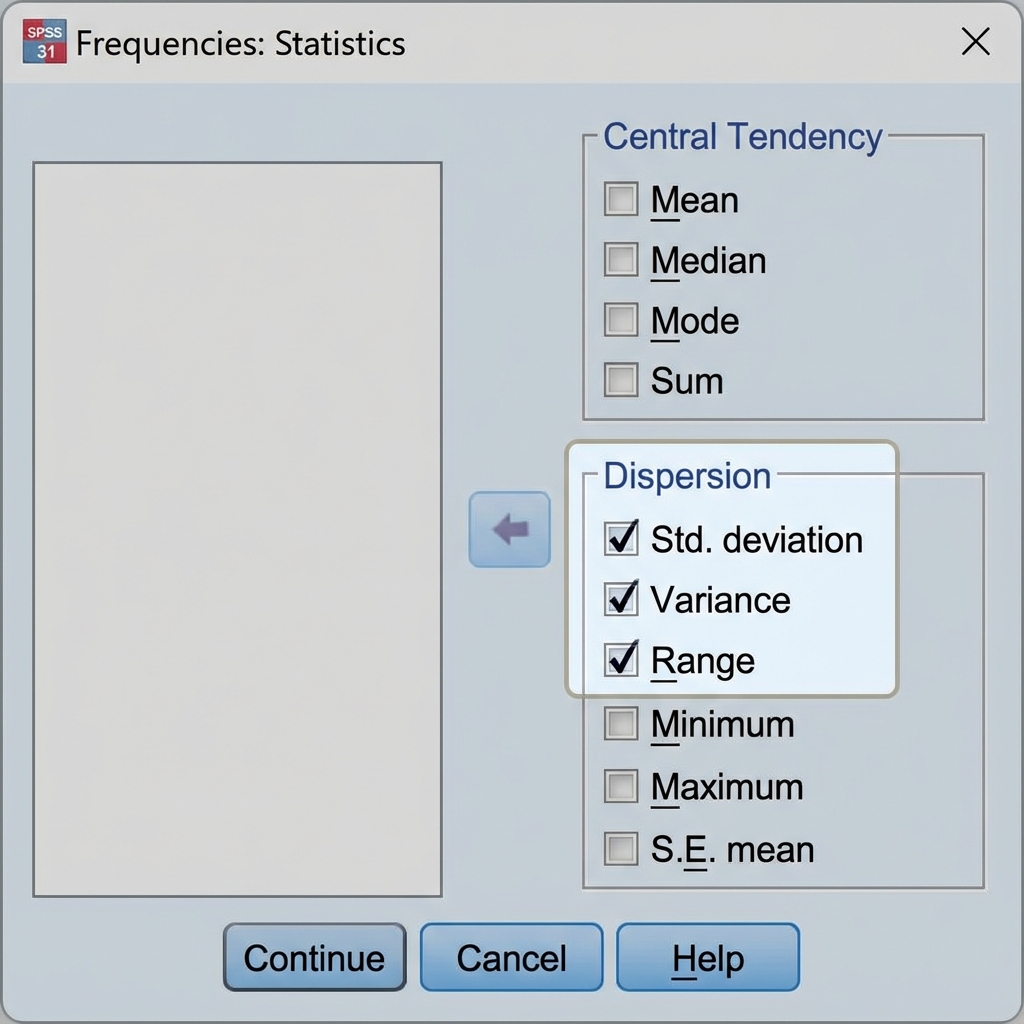Image resolution: width=1024 pixels, height=1024 pixels.
Task: Enable the Minimum checkbox
Action: 621,724
